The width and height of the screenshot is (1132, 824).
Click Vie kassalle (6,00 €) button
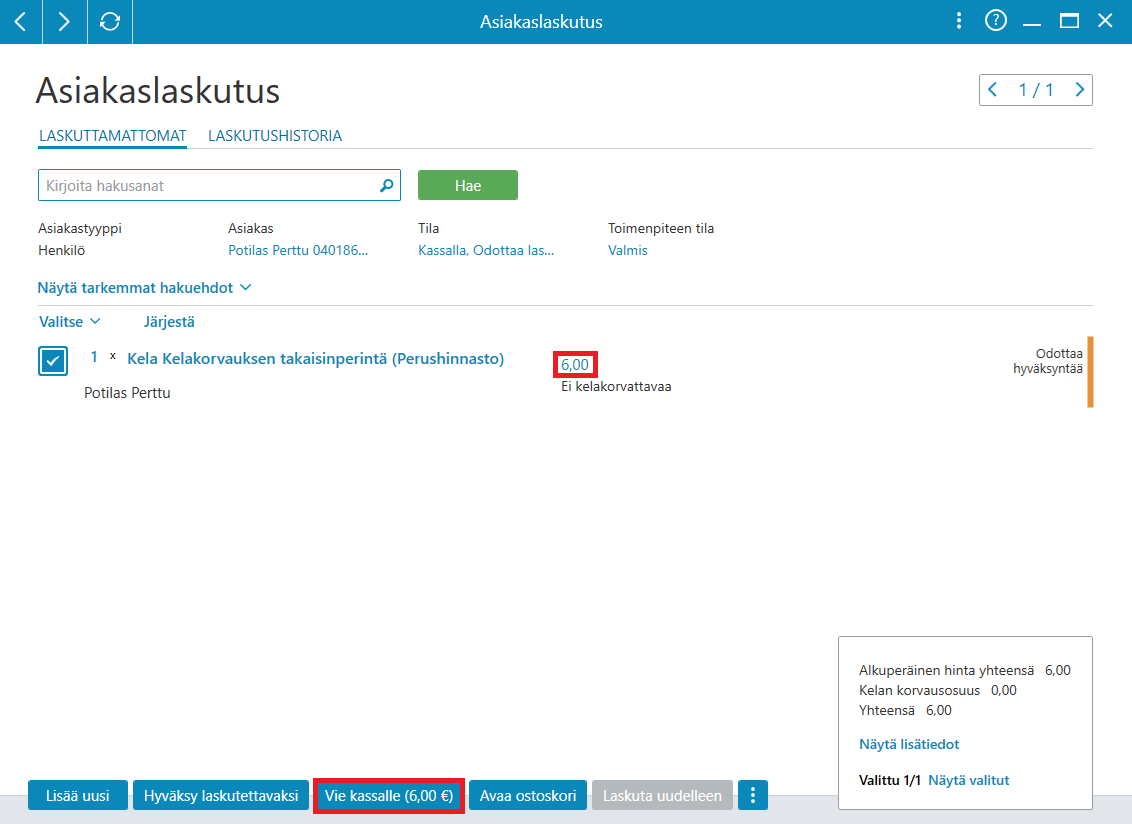389,795
